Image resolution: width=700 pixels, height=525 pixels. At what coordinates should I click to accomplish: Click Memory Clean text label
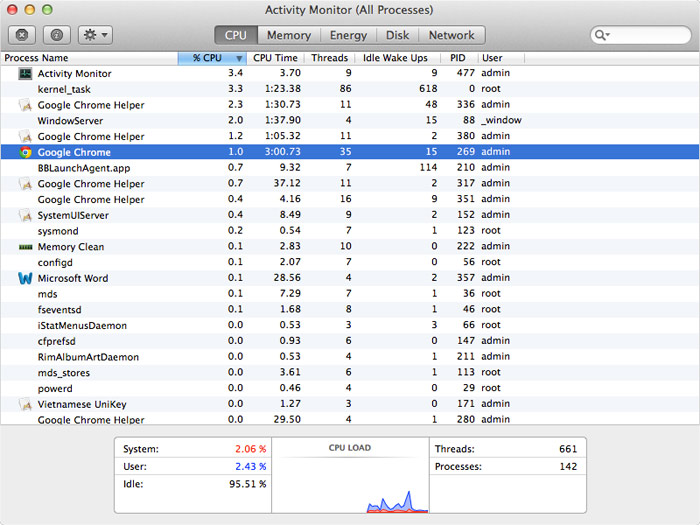tap(71, 247)
